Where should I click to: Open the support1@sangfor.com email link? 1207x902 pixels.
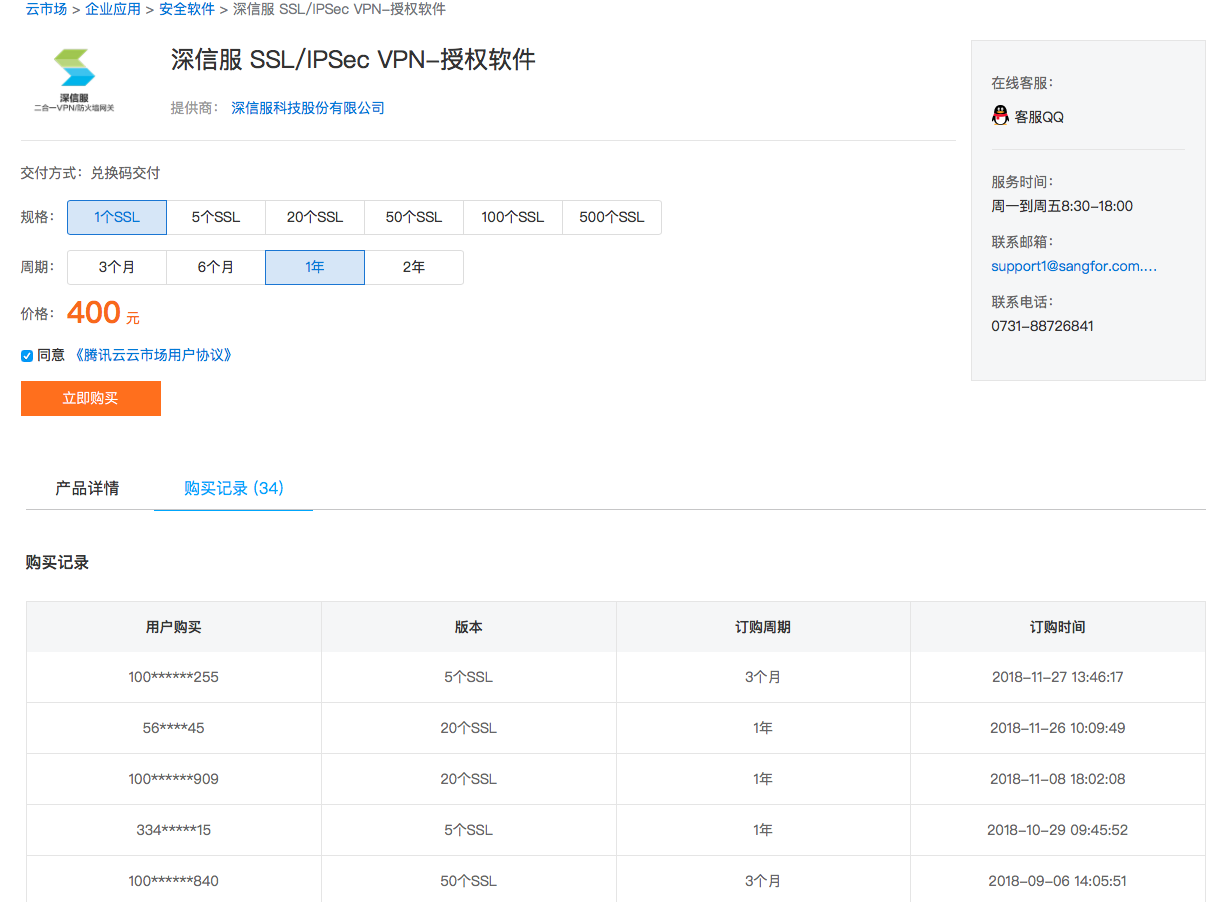(x=1074, y=266)
